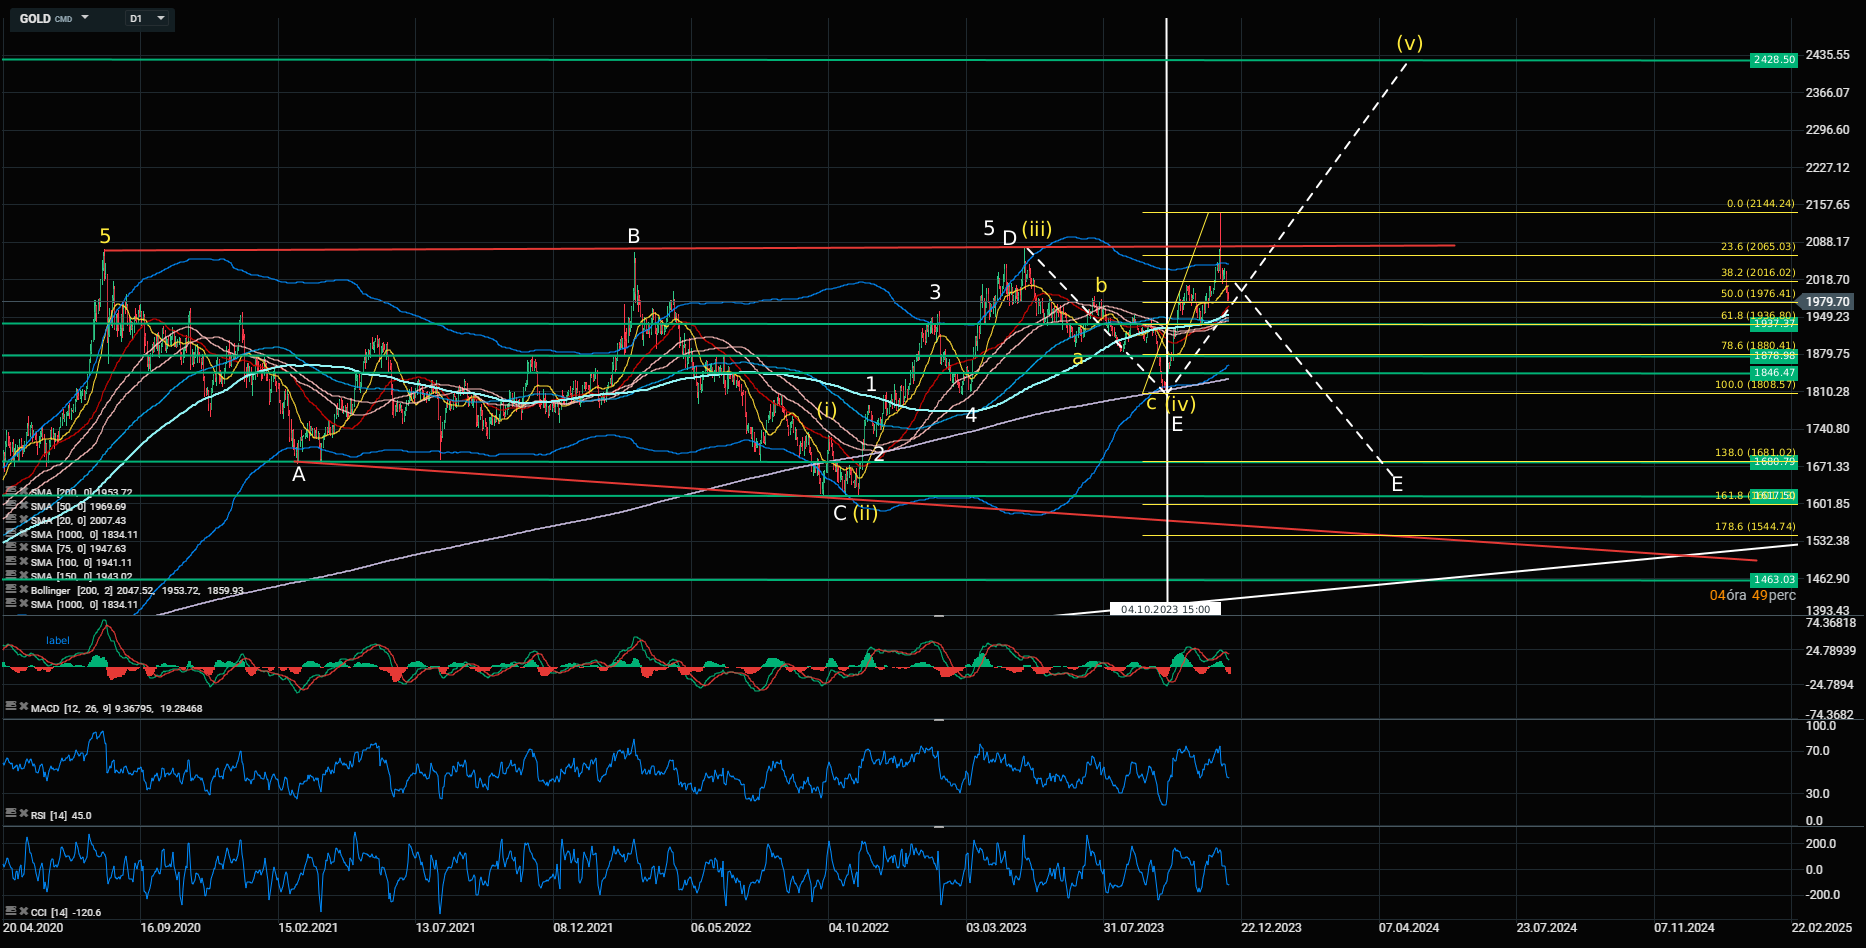
Task: Select the 1463.03 horizontal line price tag
Action: (1774, 580)
